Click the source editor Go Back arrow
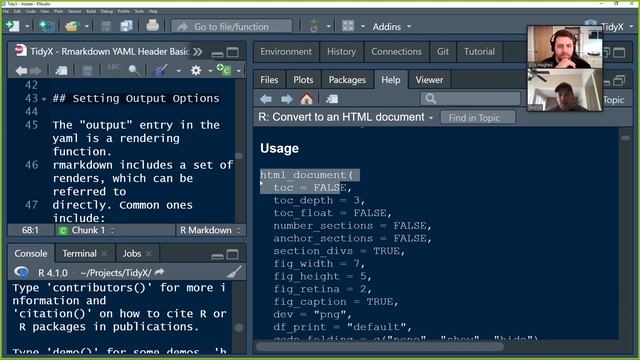Image resolution: width=640 pixels, height=360 pixels. pyautogui.click(x=21, y=71)
